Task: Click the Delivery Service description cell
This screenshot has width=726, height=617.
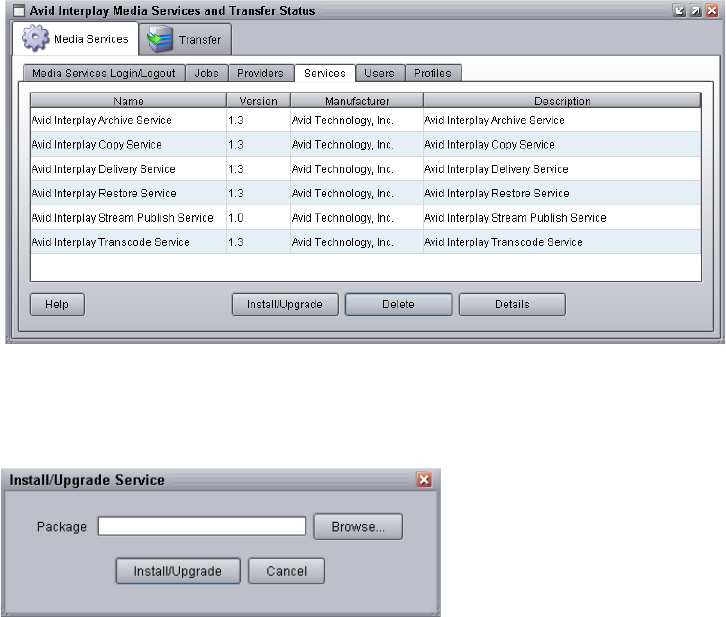Action: pos(562,169)
